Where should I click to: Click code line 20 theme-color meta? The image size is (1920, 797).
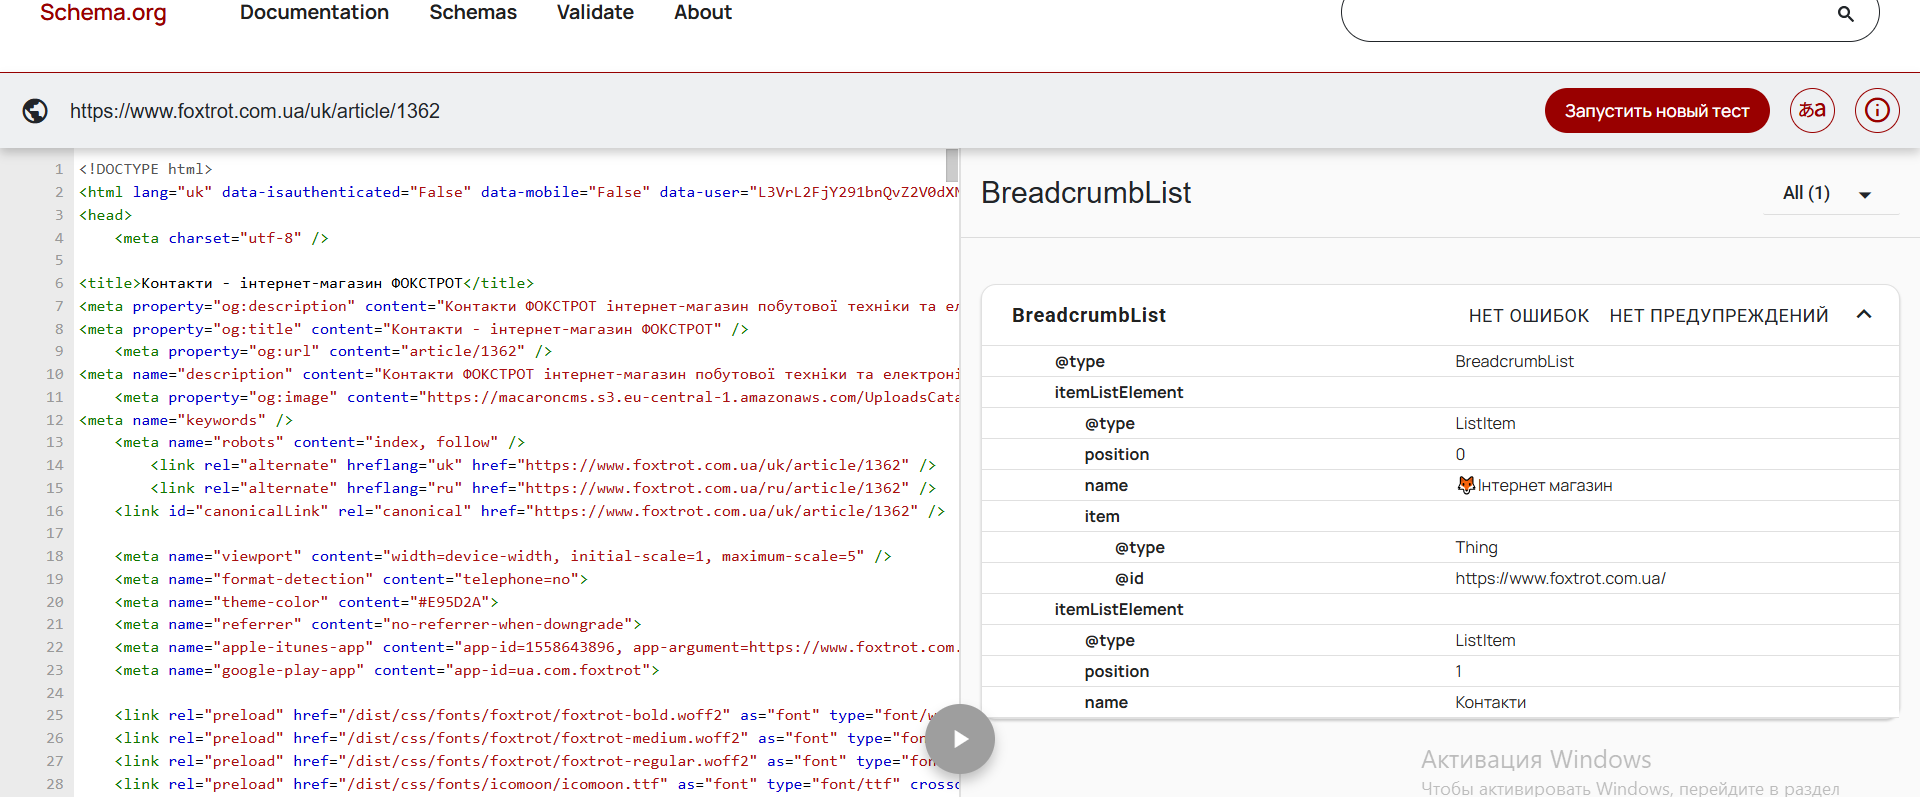point(306,603)
